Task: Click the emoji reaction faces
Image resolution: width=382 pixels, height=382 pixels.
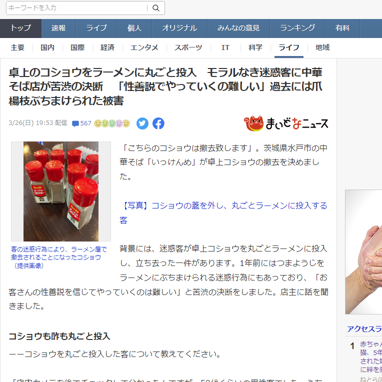Action: 112,123
